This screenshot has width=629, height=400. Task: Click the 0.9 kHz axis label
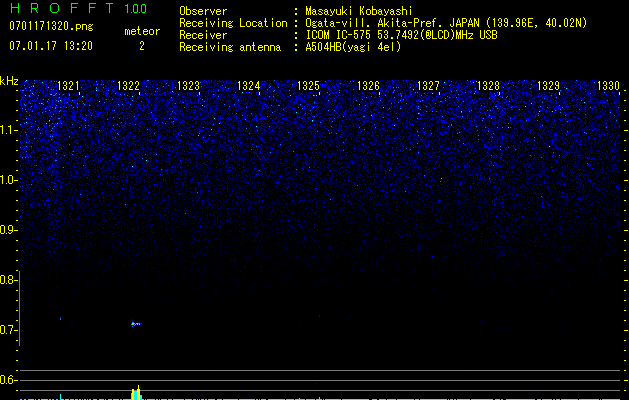(8, 230)
